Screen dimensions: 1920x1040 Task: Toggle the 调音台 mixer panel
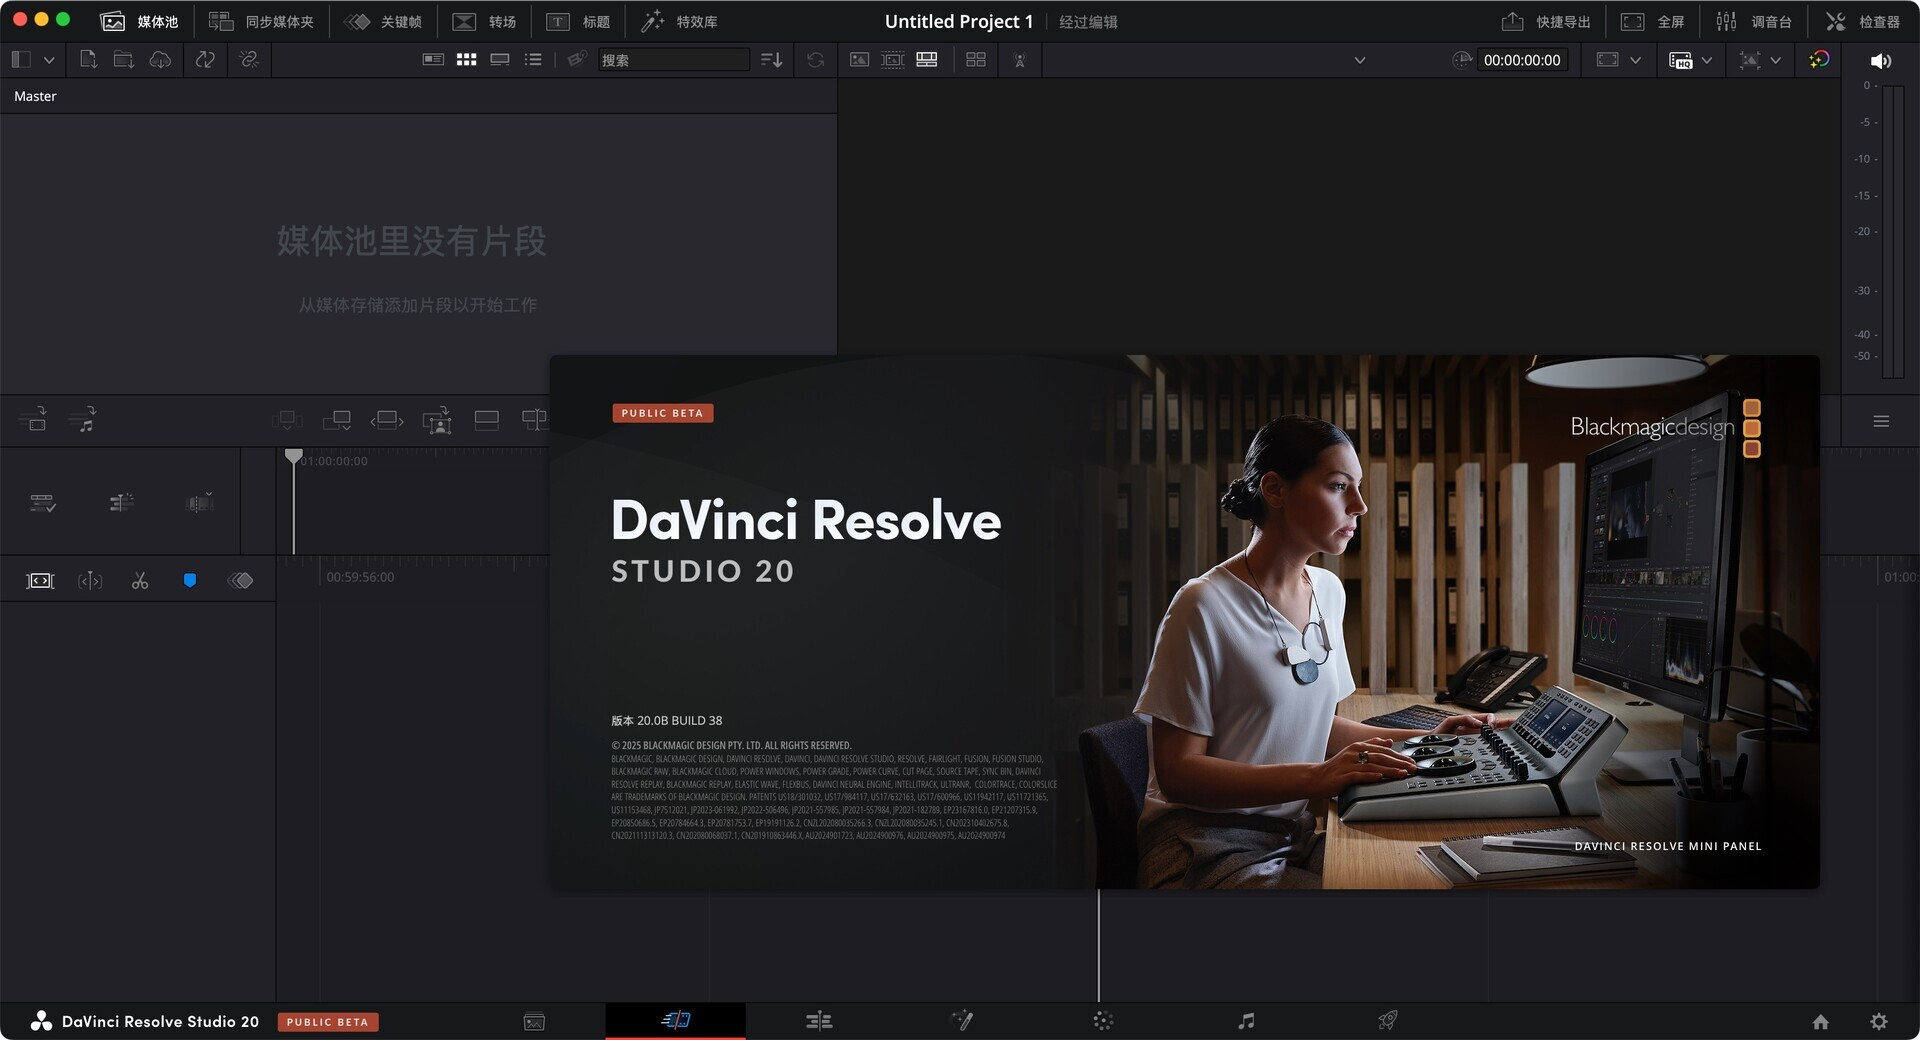tap(1753, 21)
